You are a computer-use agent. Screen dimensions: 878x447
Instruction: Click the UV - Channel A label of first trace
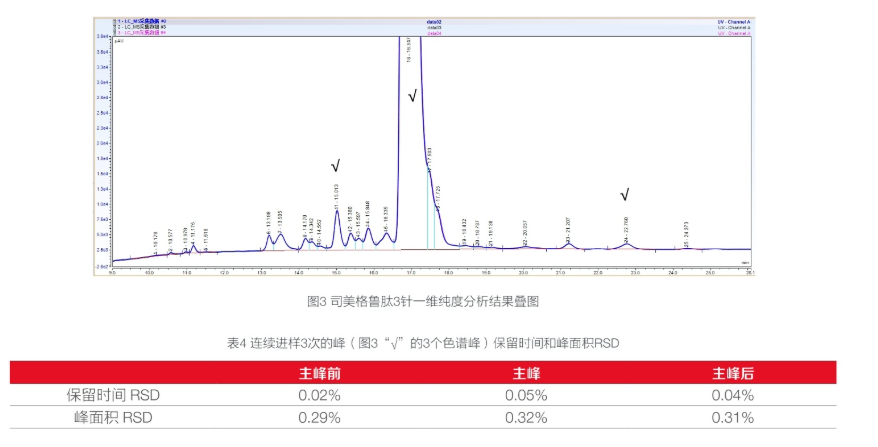(x=734, y=22)
